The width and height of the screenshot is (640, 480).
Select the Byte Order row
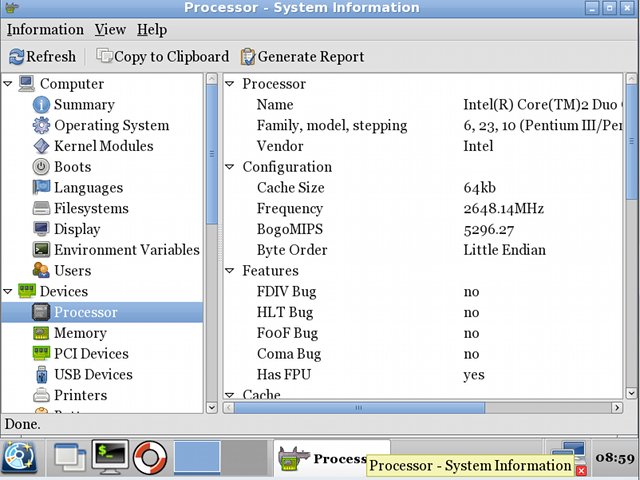tap(424, 250)
